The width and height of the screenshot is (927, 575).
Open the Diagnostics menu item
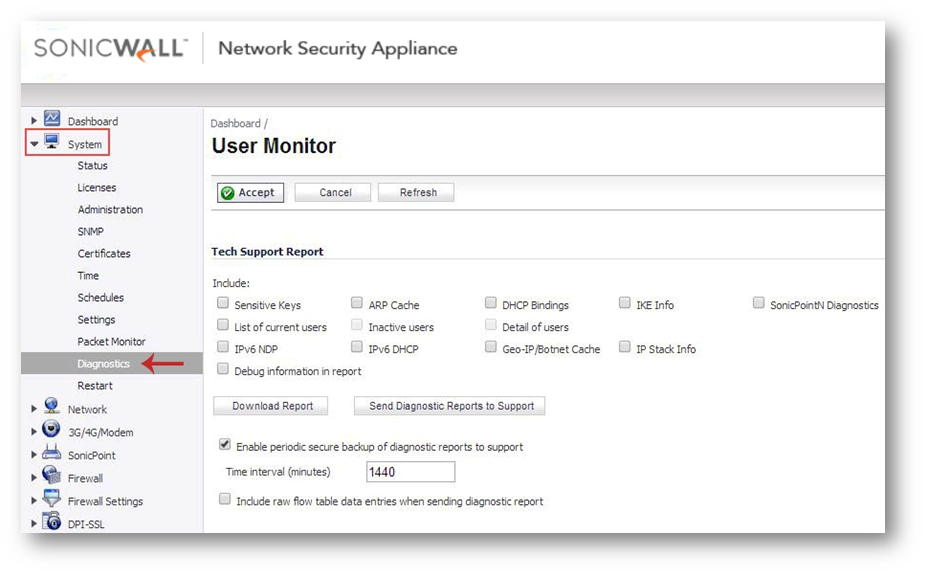coord(104,364)
